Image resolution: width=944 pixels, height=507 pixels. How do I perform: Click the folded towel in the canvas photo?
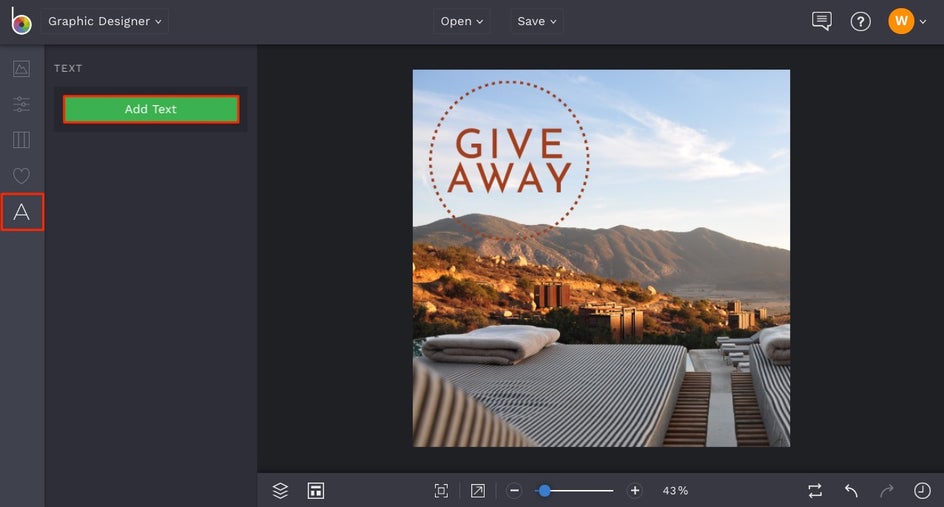[491, 344]
